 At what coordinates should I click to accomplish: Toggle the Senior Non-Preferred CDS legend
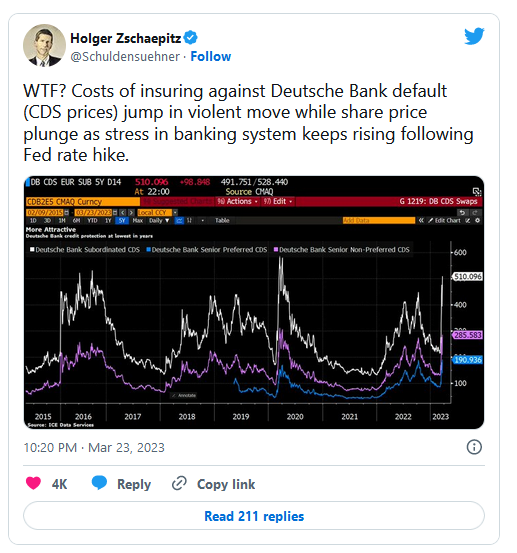point(342,250)
